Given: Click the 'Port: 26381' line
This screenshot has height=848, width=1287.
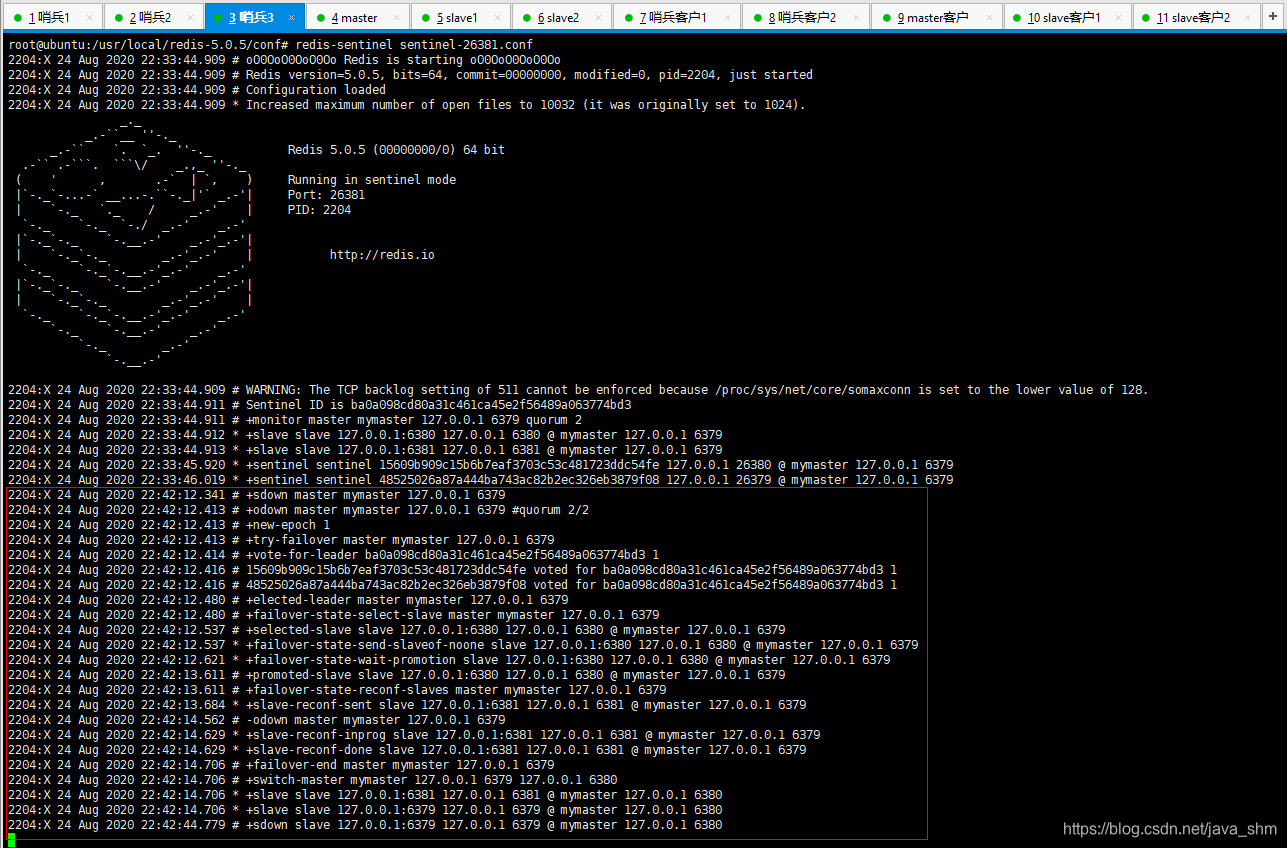Looking at the screenshot, I should point(326,195).
